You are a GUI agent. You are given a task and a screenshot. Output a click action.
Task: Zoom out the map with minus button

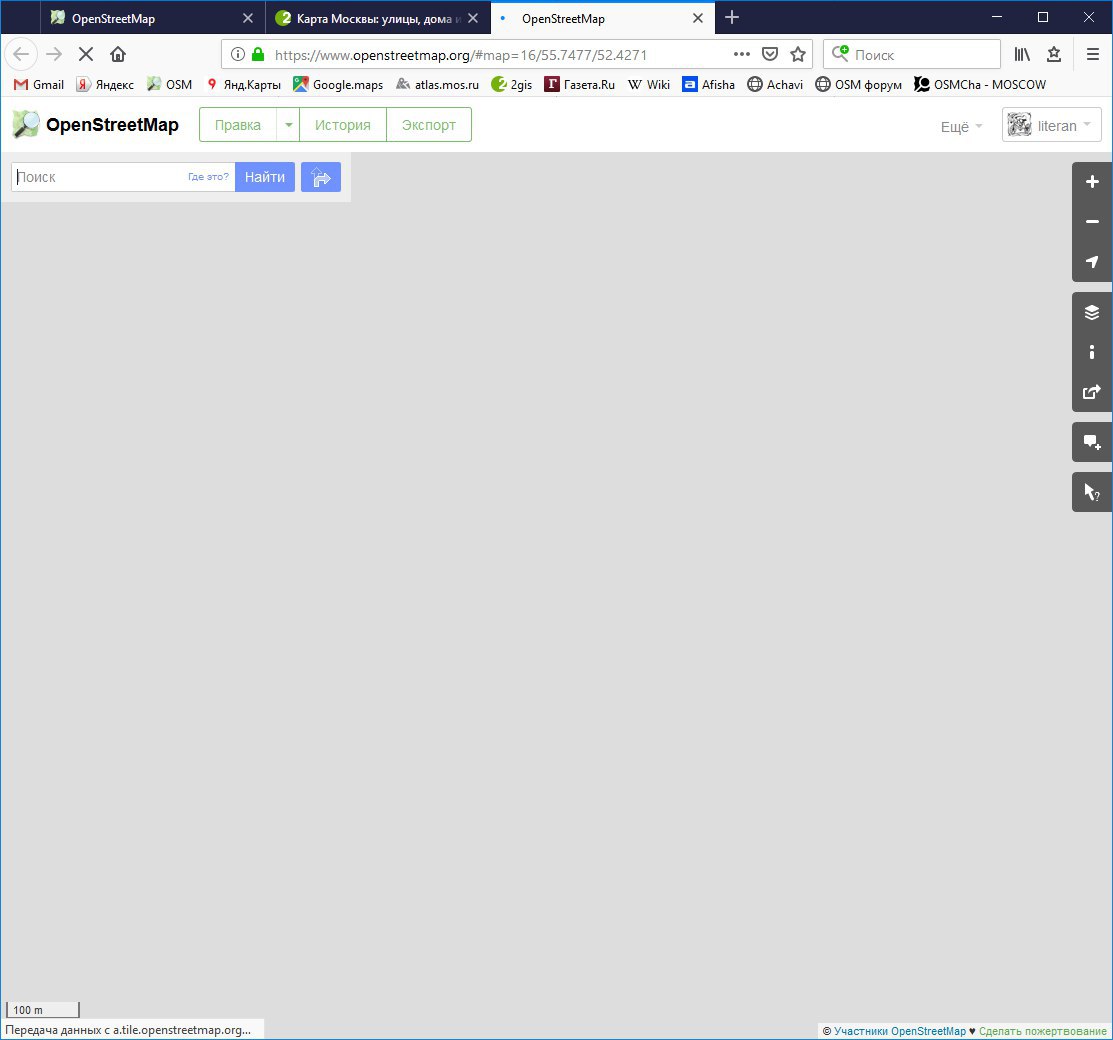(1092, 222)
